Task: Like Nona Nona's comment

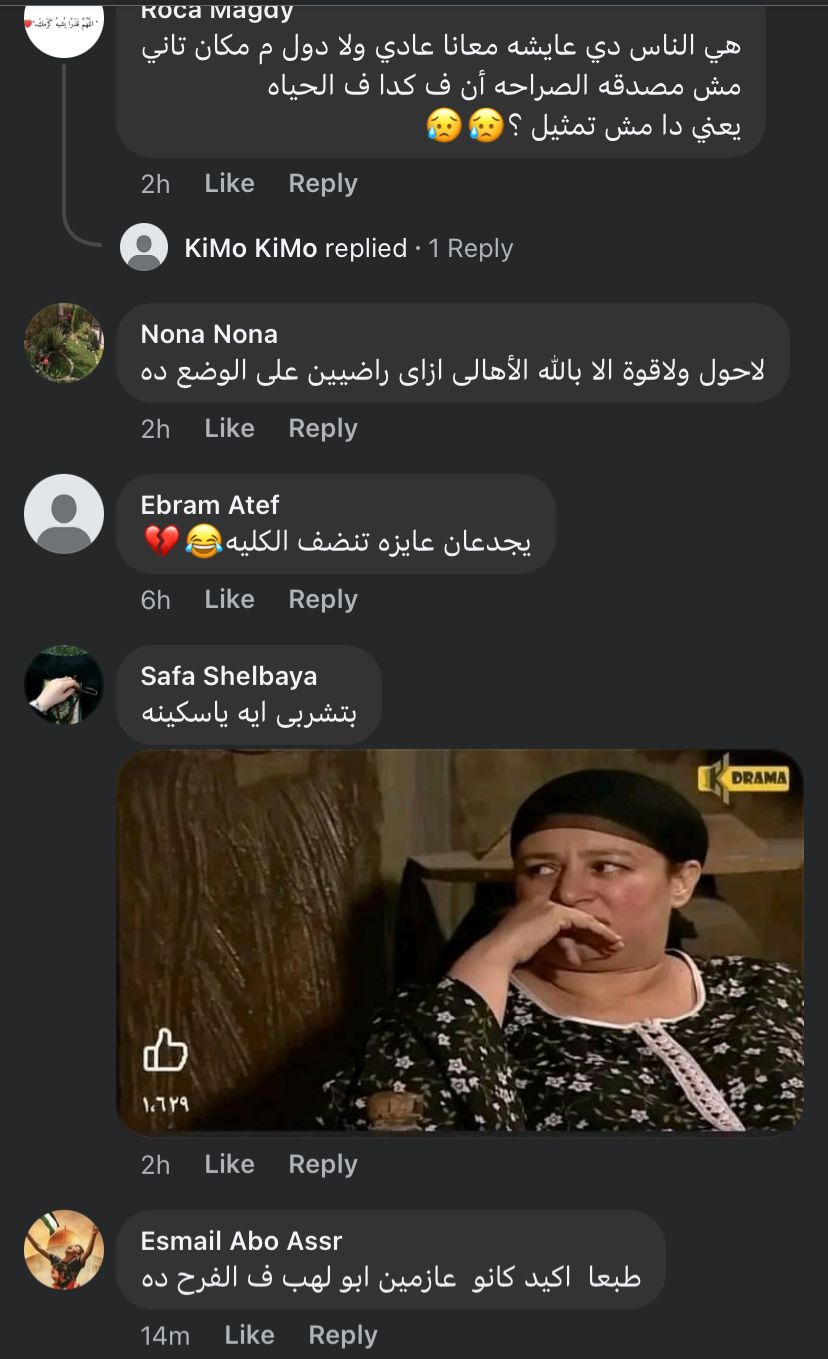Action: 229,428
